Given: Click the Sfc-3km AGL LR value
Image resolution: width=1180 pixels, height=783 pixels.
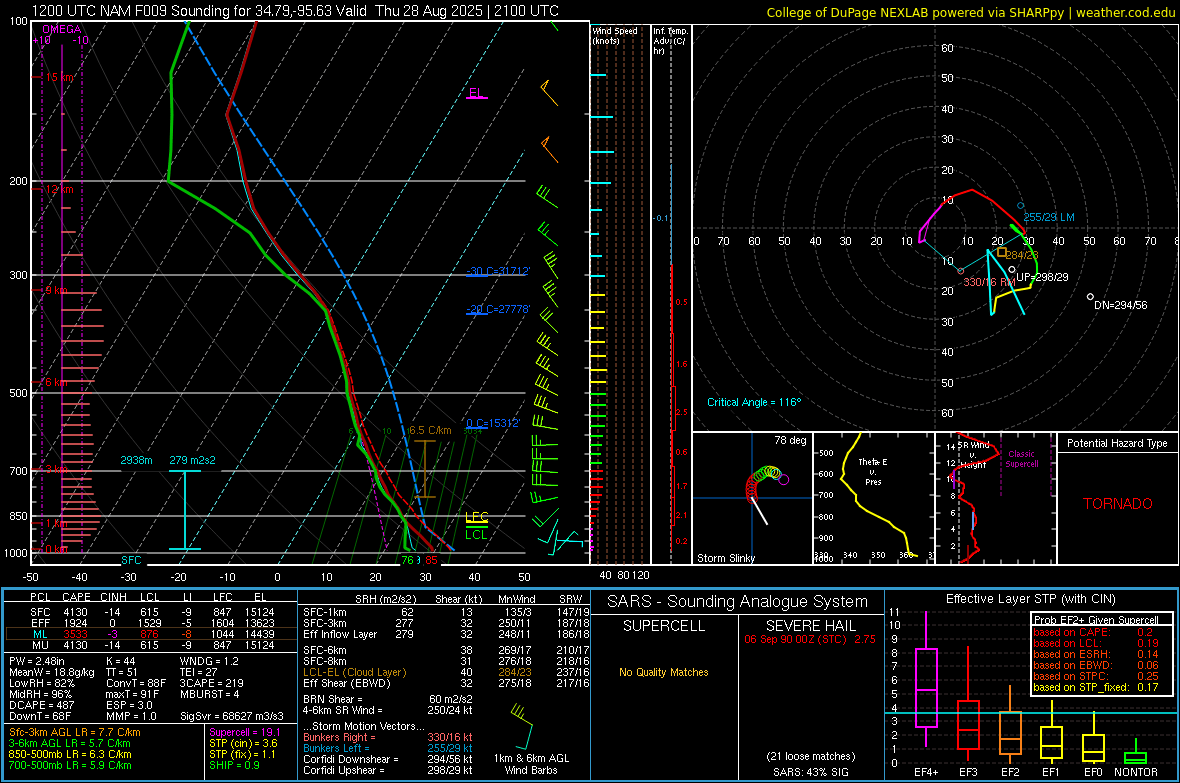Looking at the screenshot, I should point(75,732).
